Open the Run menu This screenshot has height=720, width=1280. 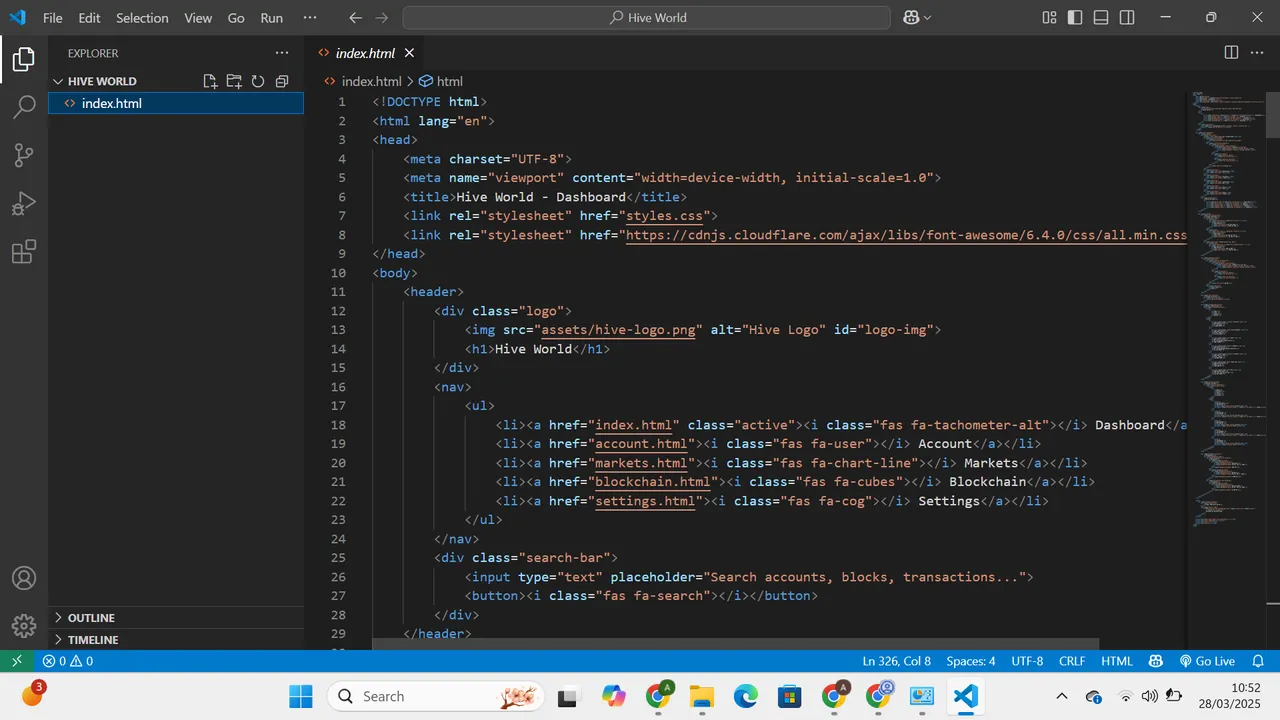click(x=271, y=18)
